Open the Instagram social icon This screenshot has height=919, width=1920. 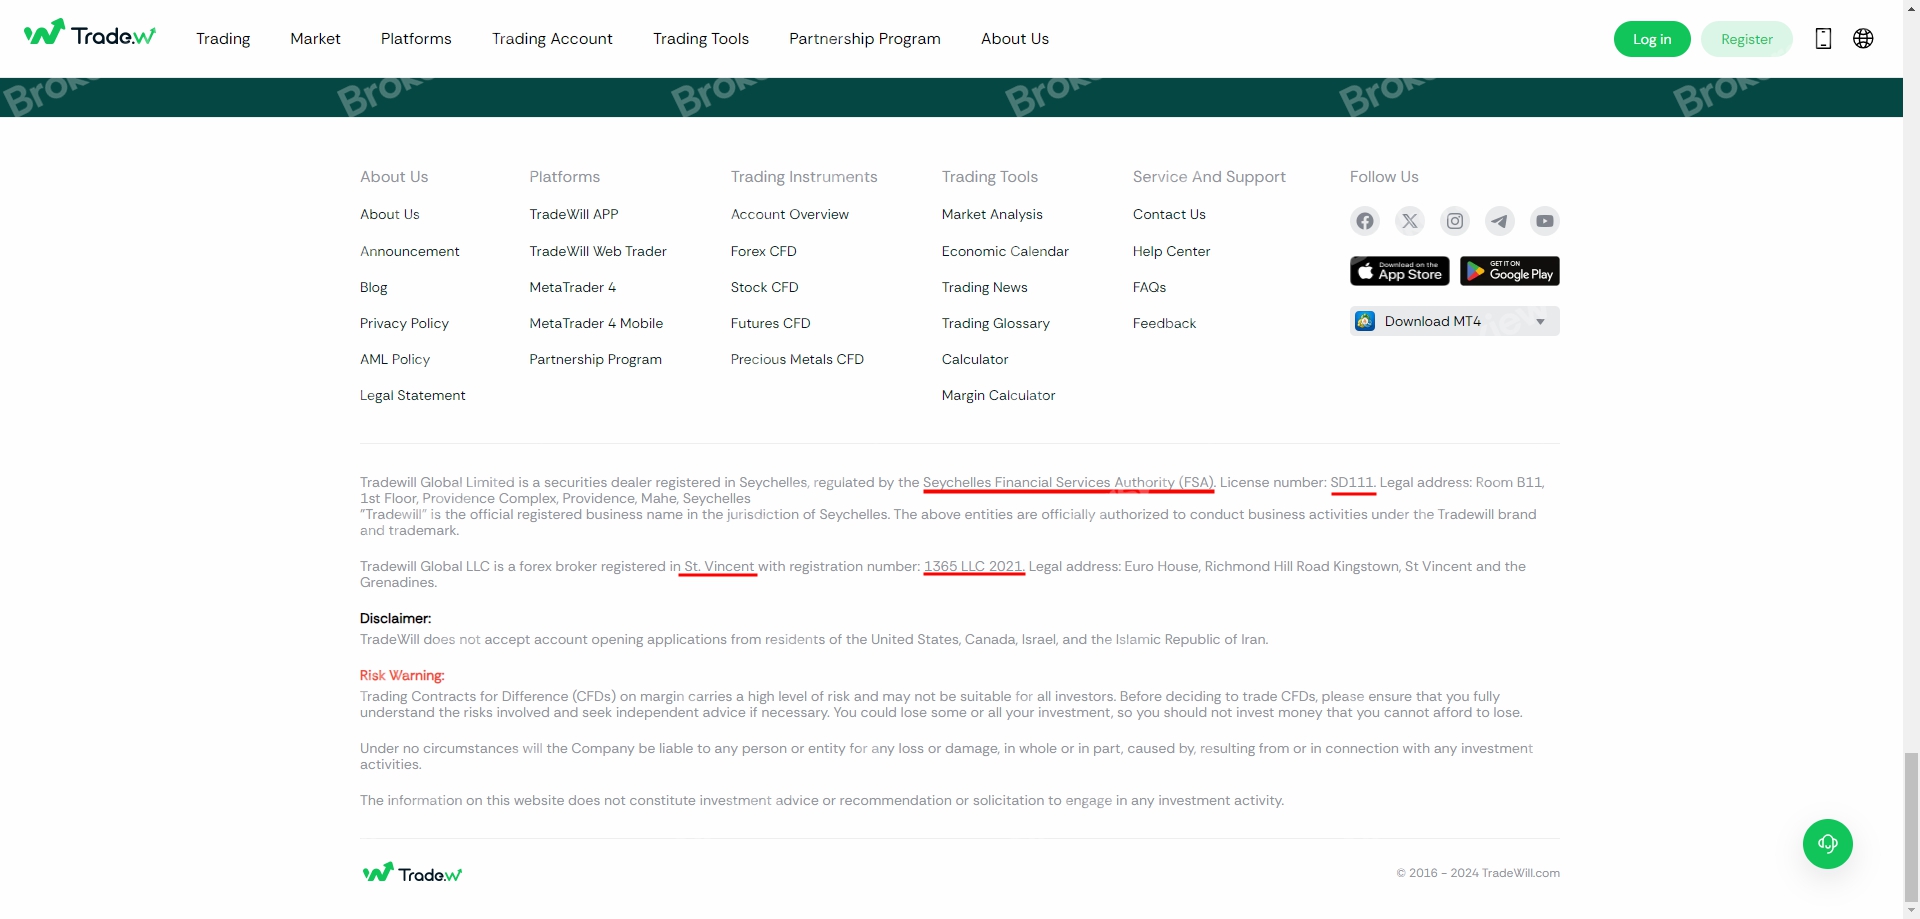[x=1454, y=221]
